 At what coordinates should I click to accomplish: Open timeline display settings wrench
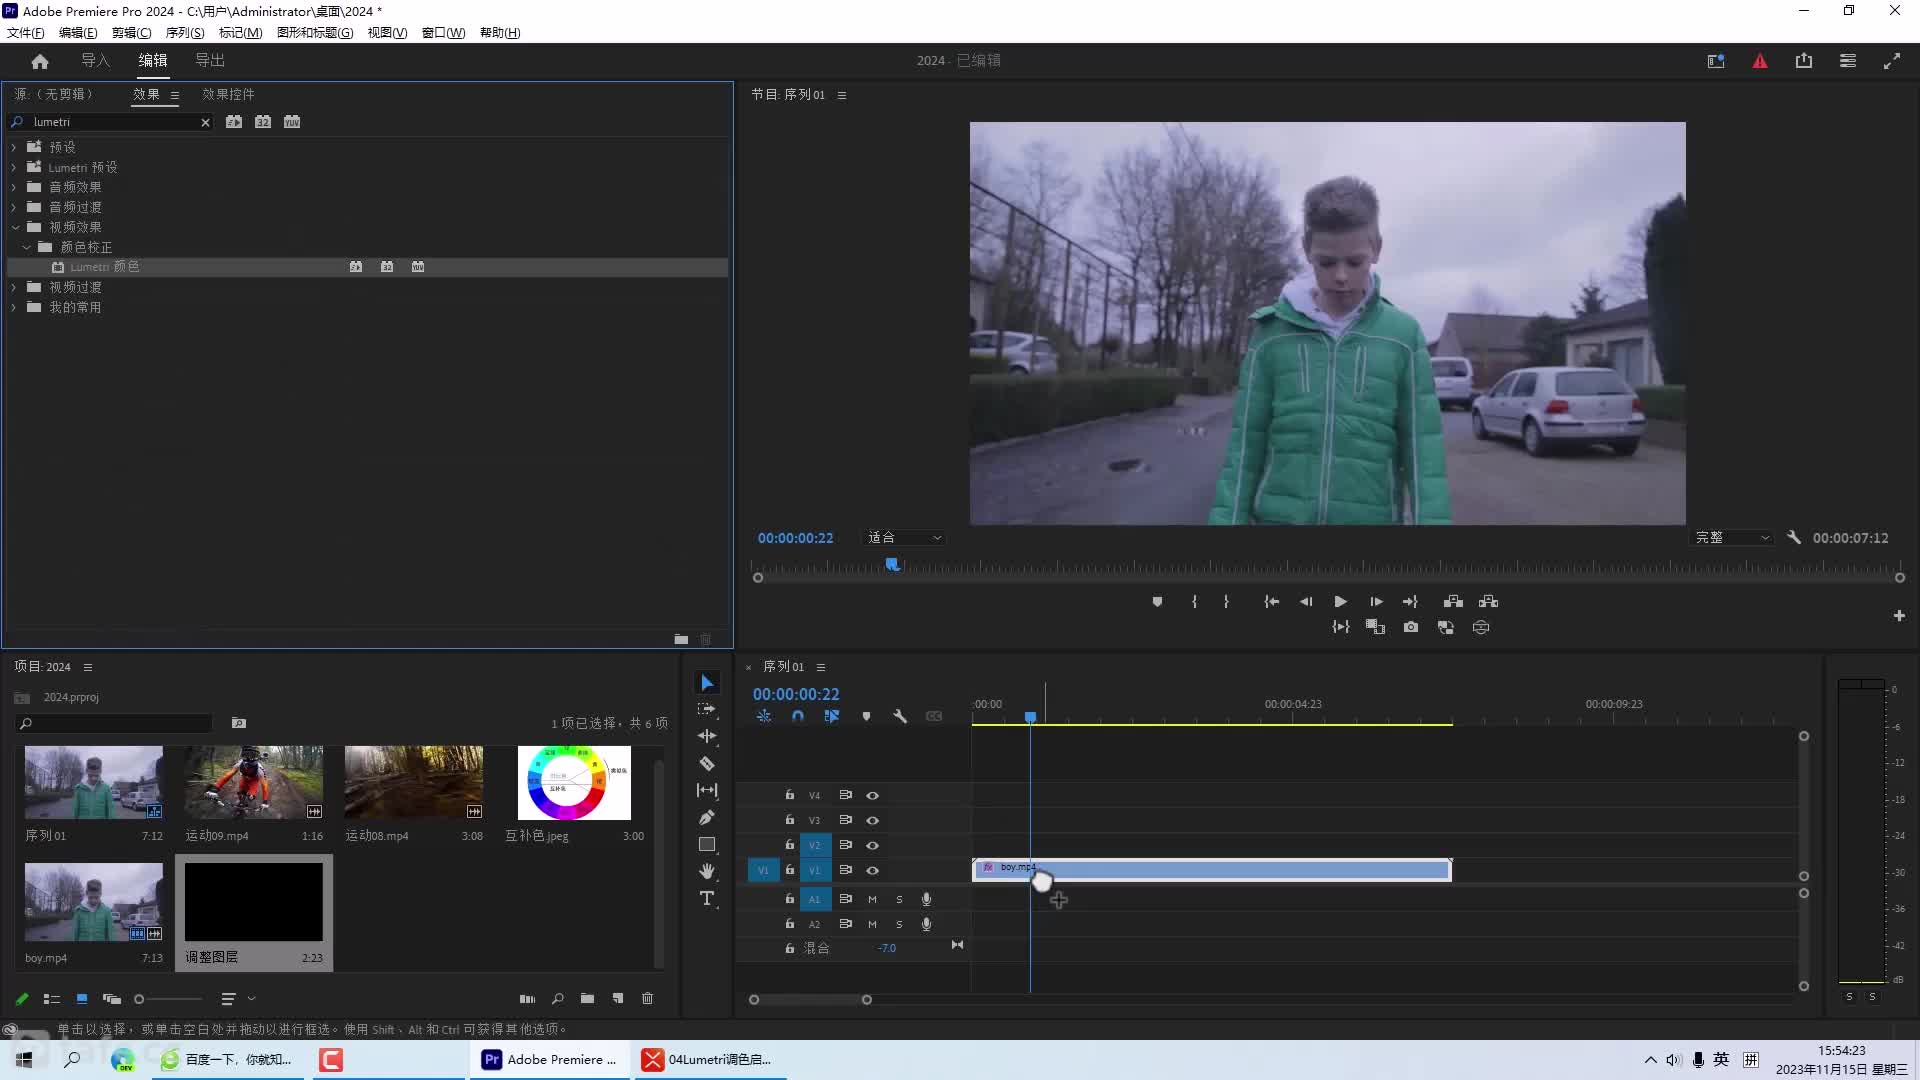(x=900, y=716)
